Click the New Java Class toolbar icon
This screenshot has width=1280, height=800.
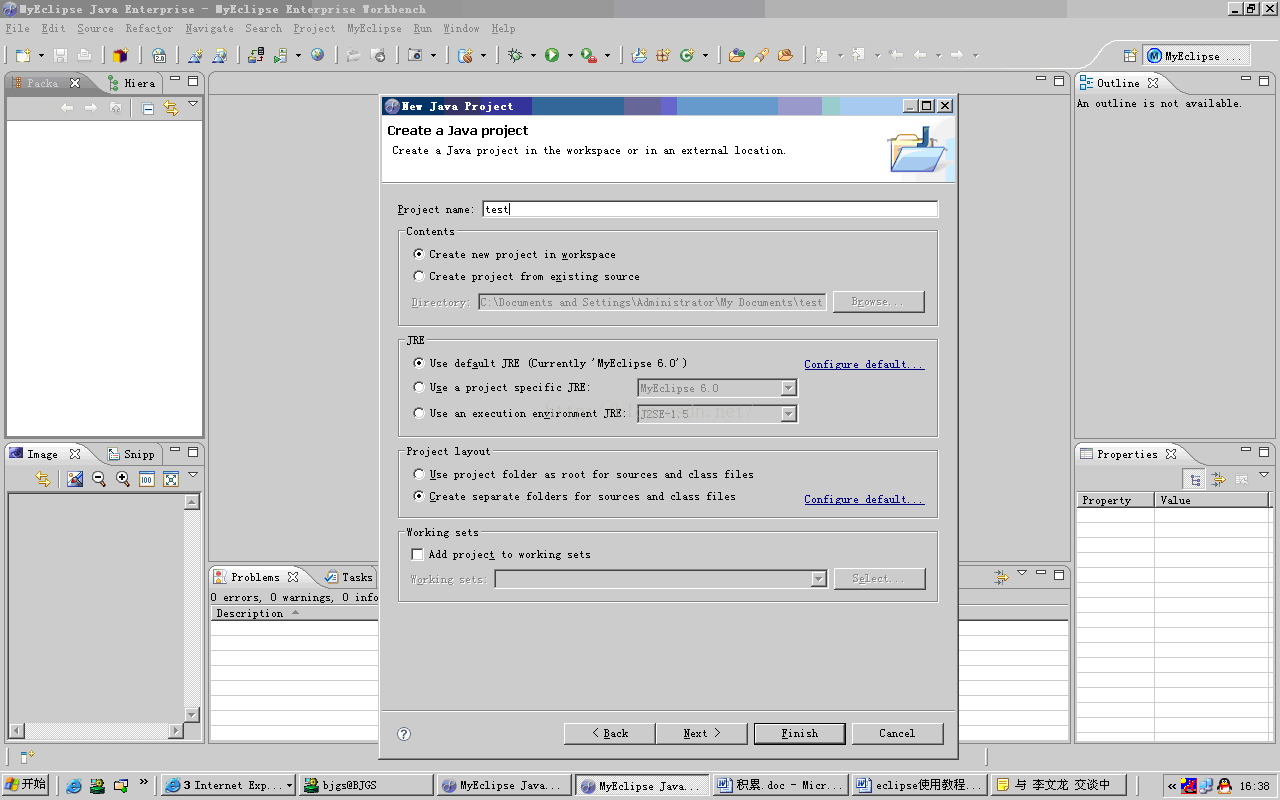pyautogui.click(x=687, y=56)
